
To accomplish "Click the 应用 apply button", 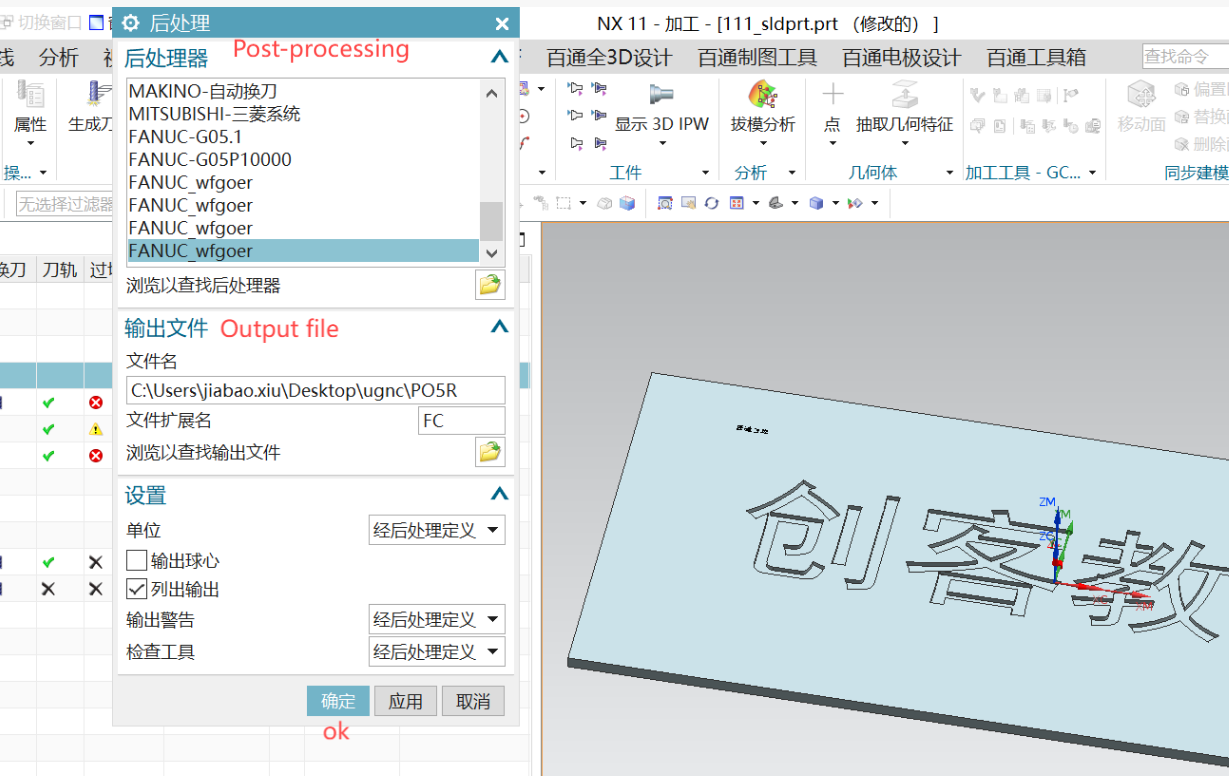I will coord(406,701).
